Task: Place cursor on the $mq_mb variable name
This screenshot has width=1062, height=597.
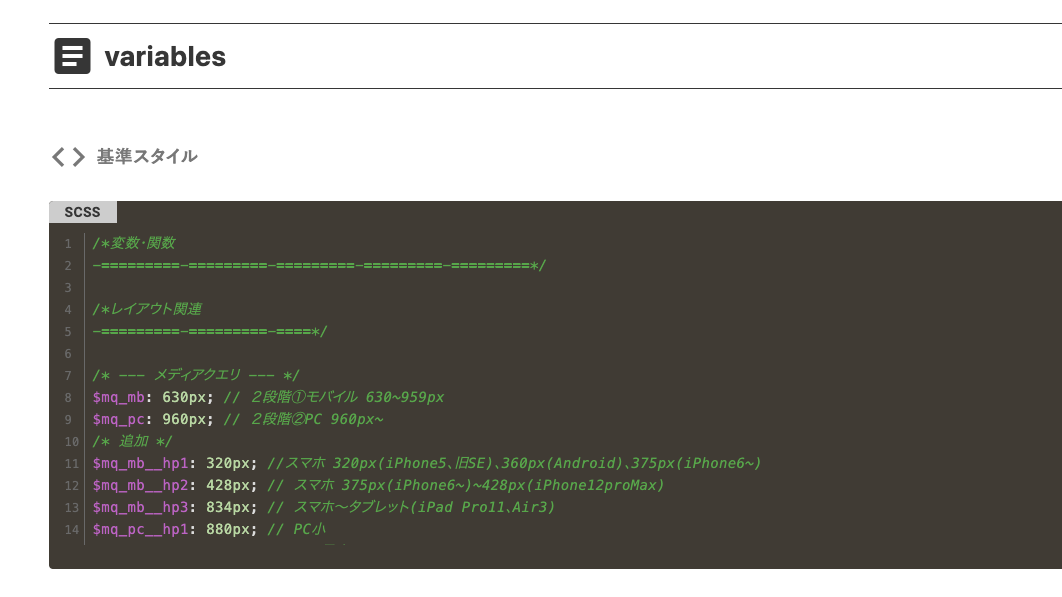Action: pyautogui.click(x=118, y=397)
